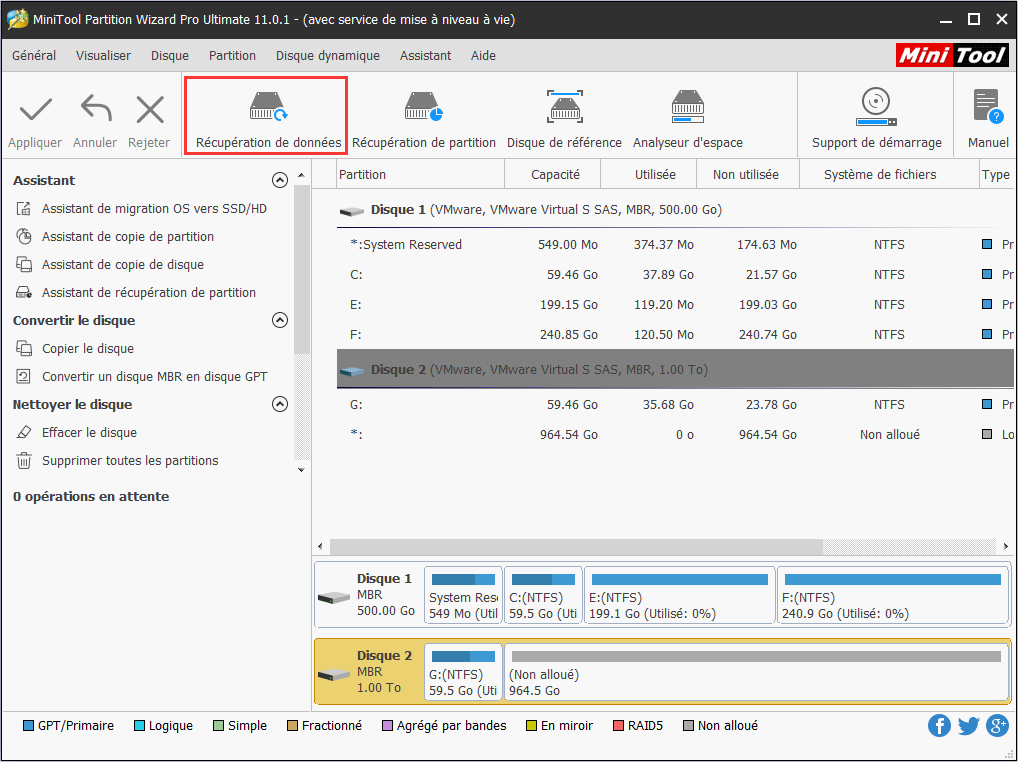Select the Disque 1 drive icon in disk map

click(334, 597)
